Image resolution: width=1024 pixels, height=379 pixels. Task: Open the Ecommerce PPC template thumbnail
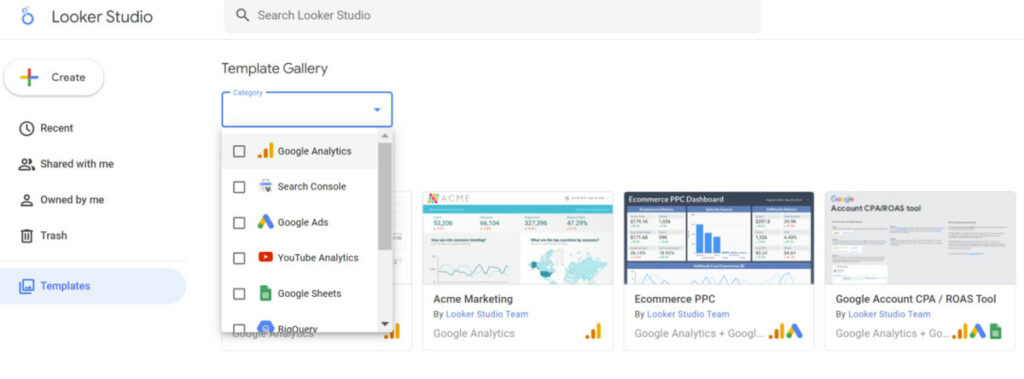(719, 238)
